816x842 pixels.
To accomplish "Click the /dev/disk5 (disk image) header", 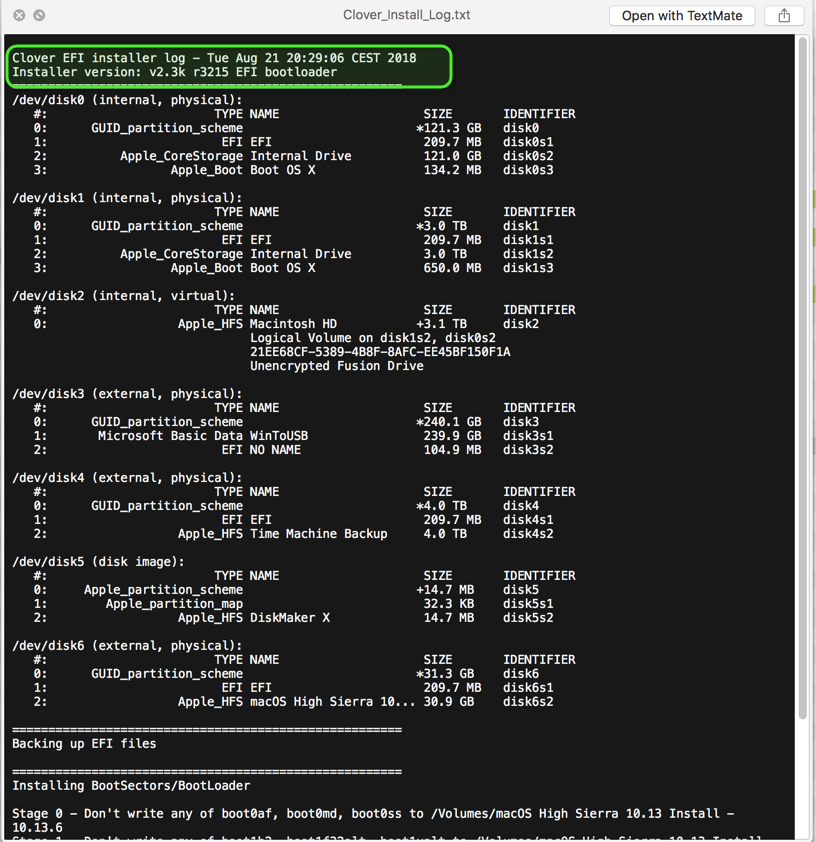I will (98, 562).
